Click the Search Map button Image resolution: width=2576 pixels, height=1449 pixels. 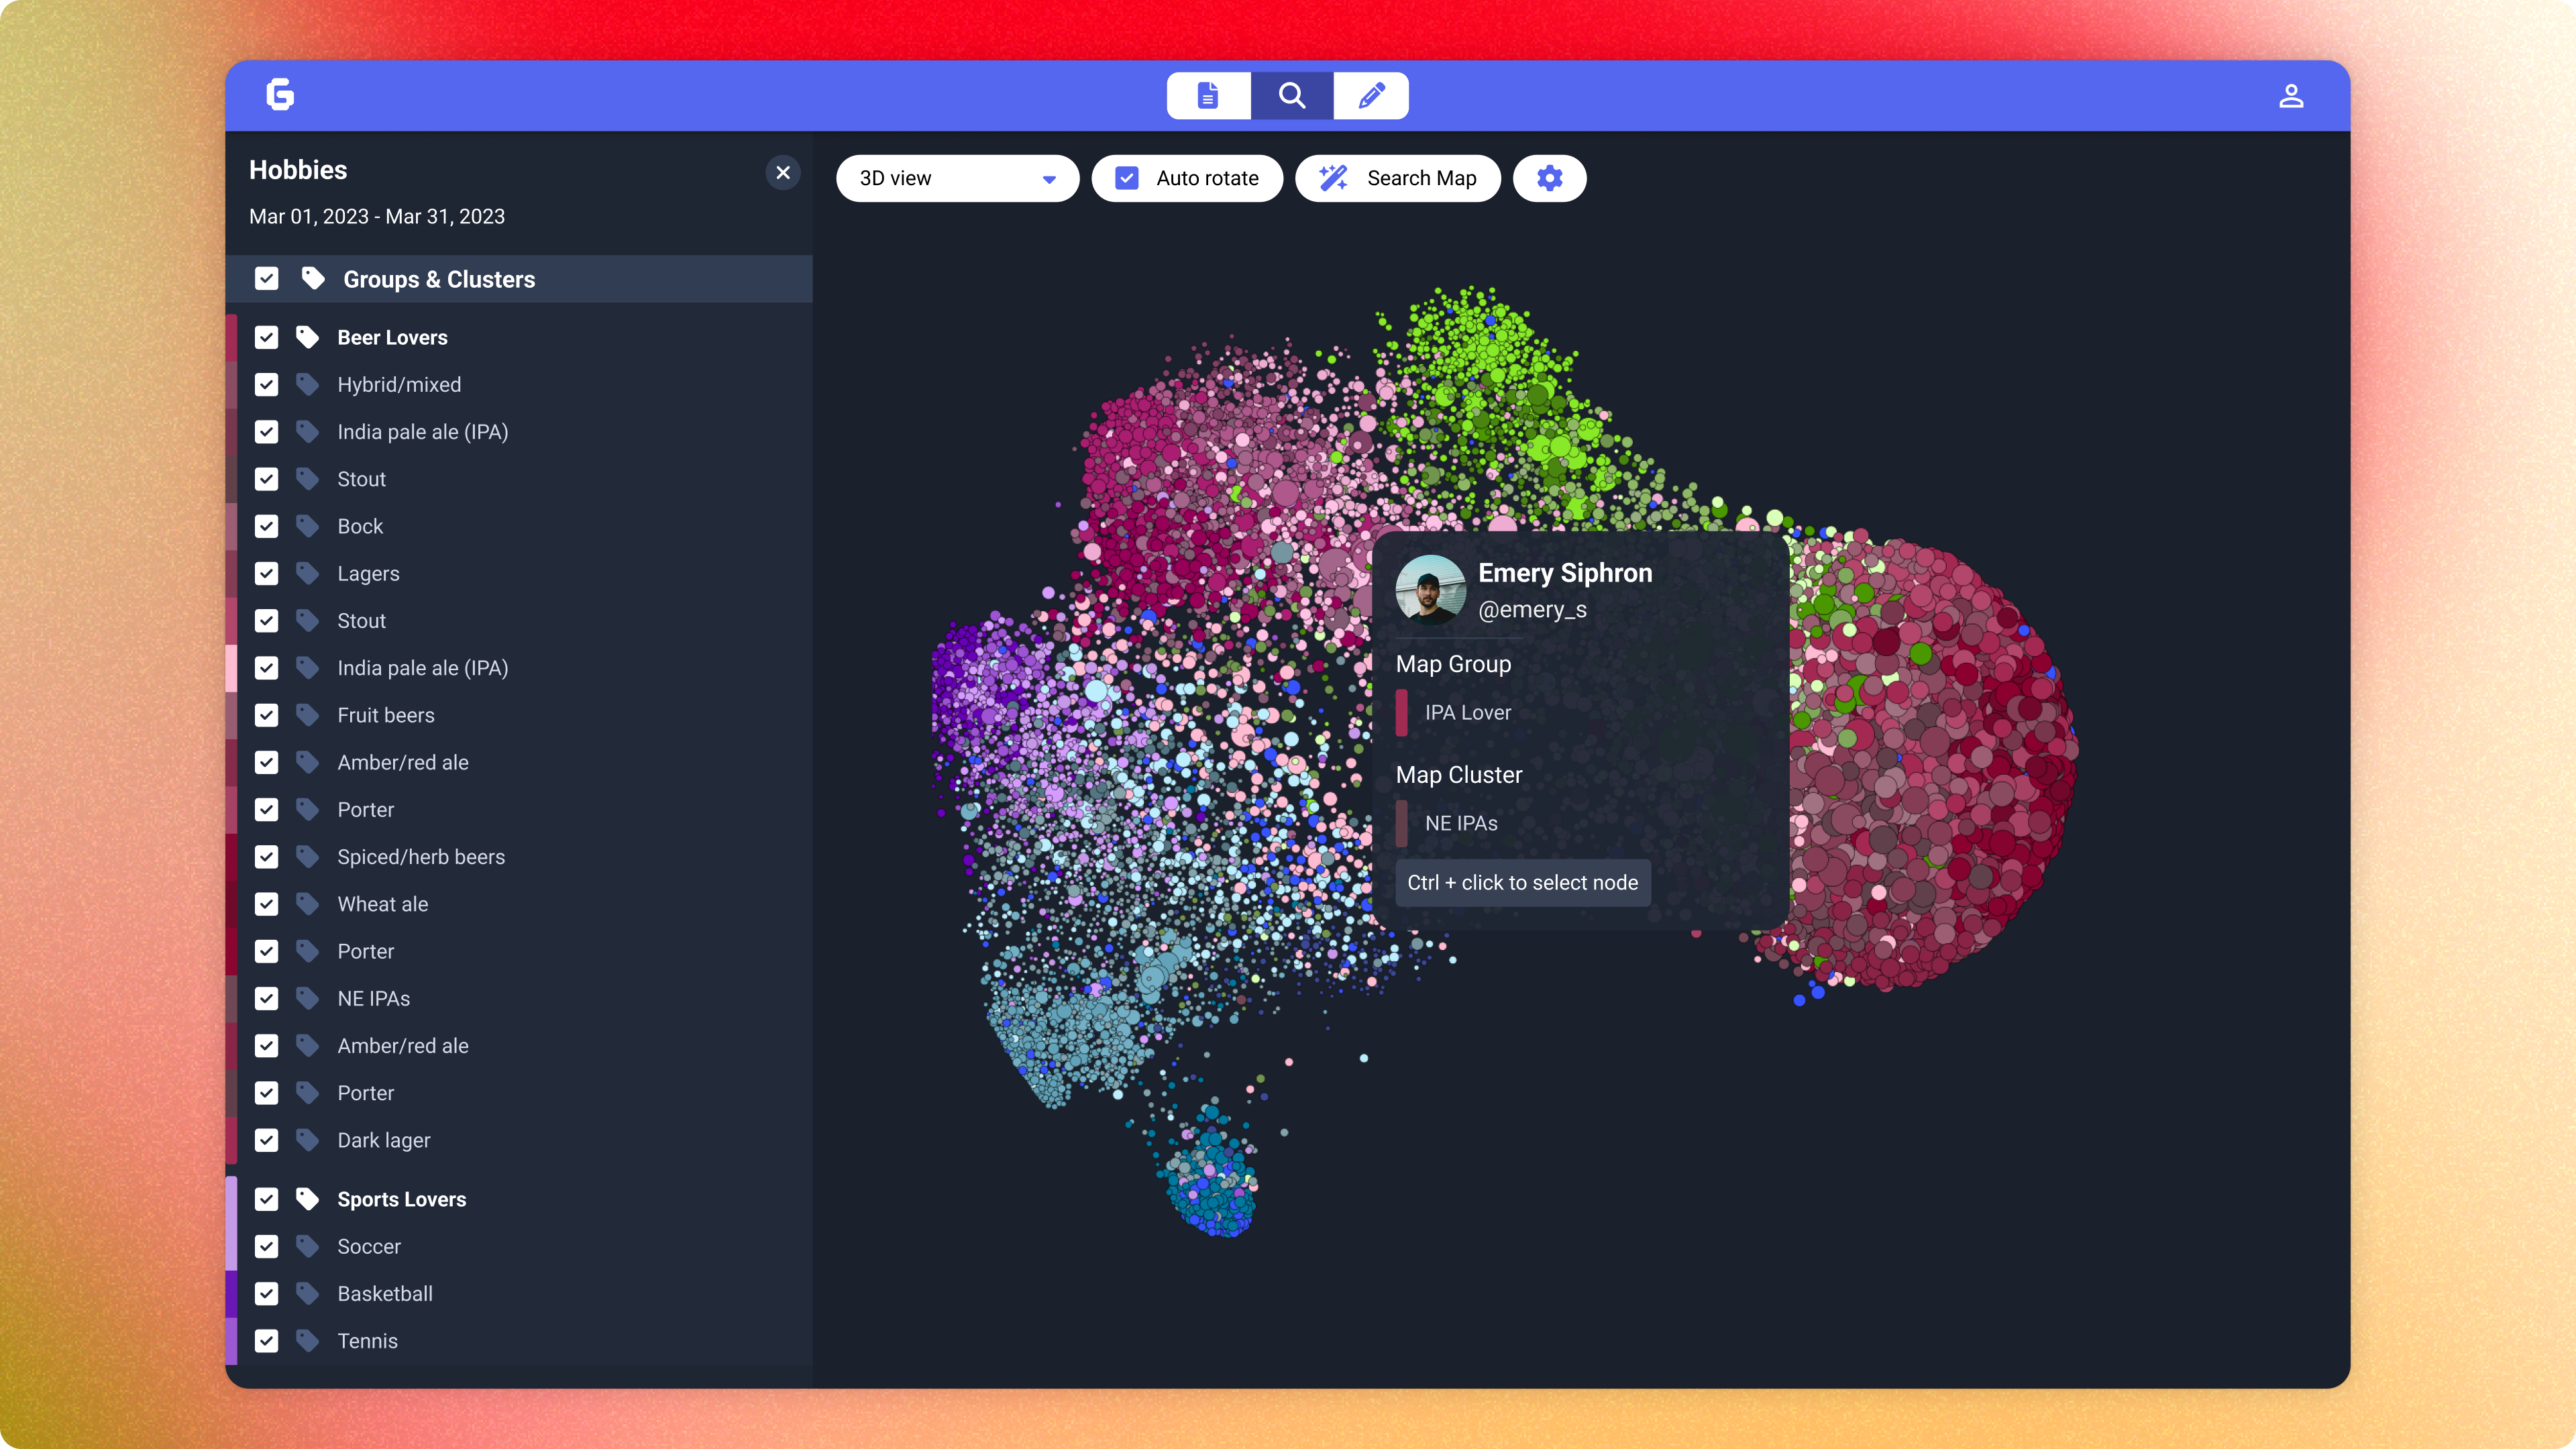(1397, 178)
